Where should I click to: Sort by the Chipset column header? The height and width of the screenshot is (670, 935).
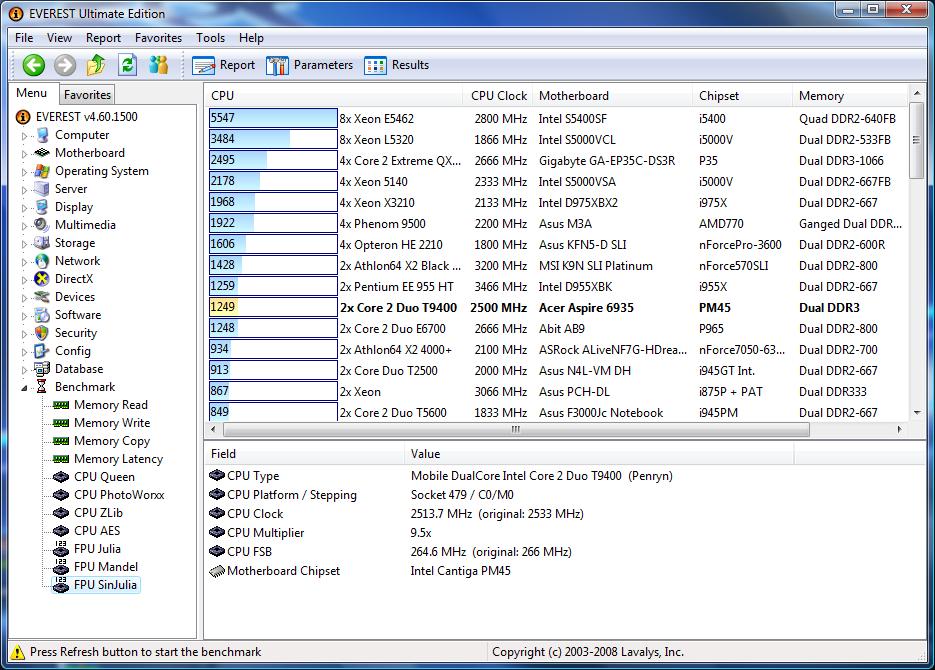tap(742, 96)
